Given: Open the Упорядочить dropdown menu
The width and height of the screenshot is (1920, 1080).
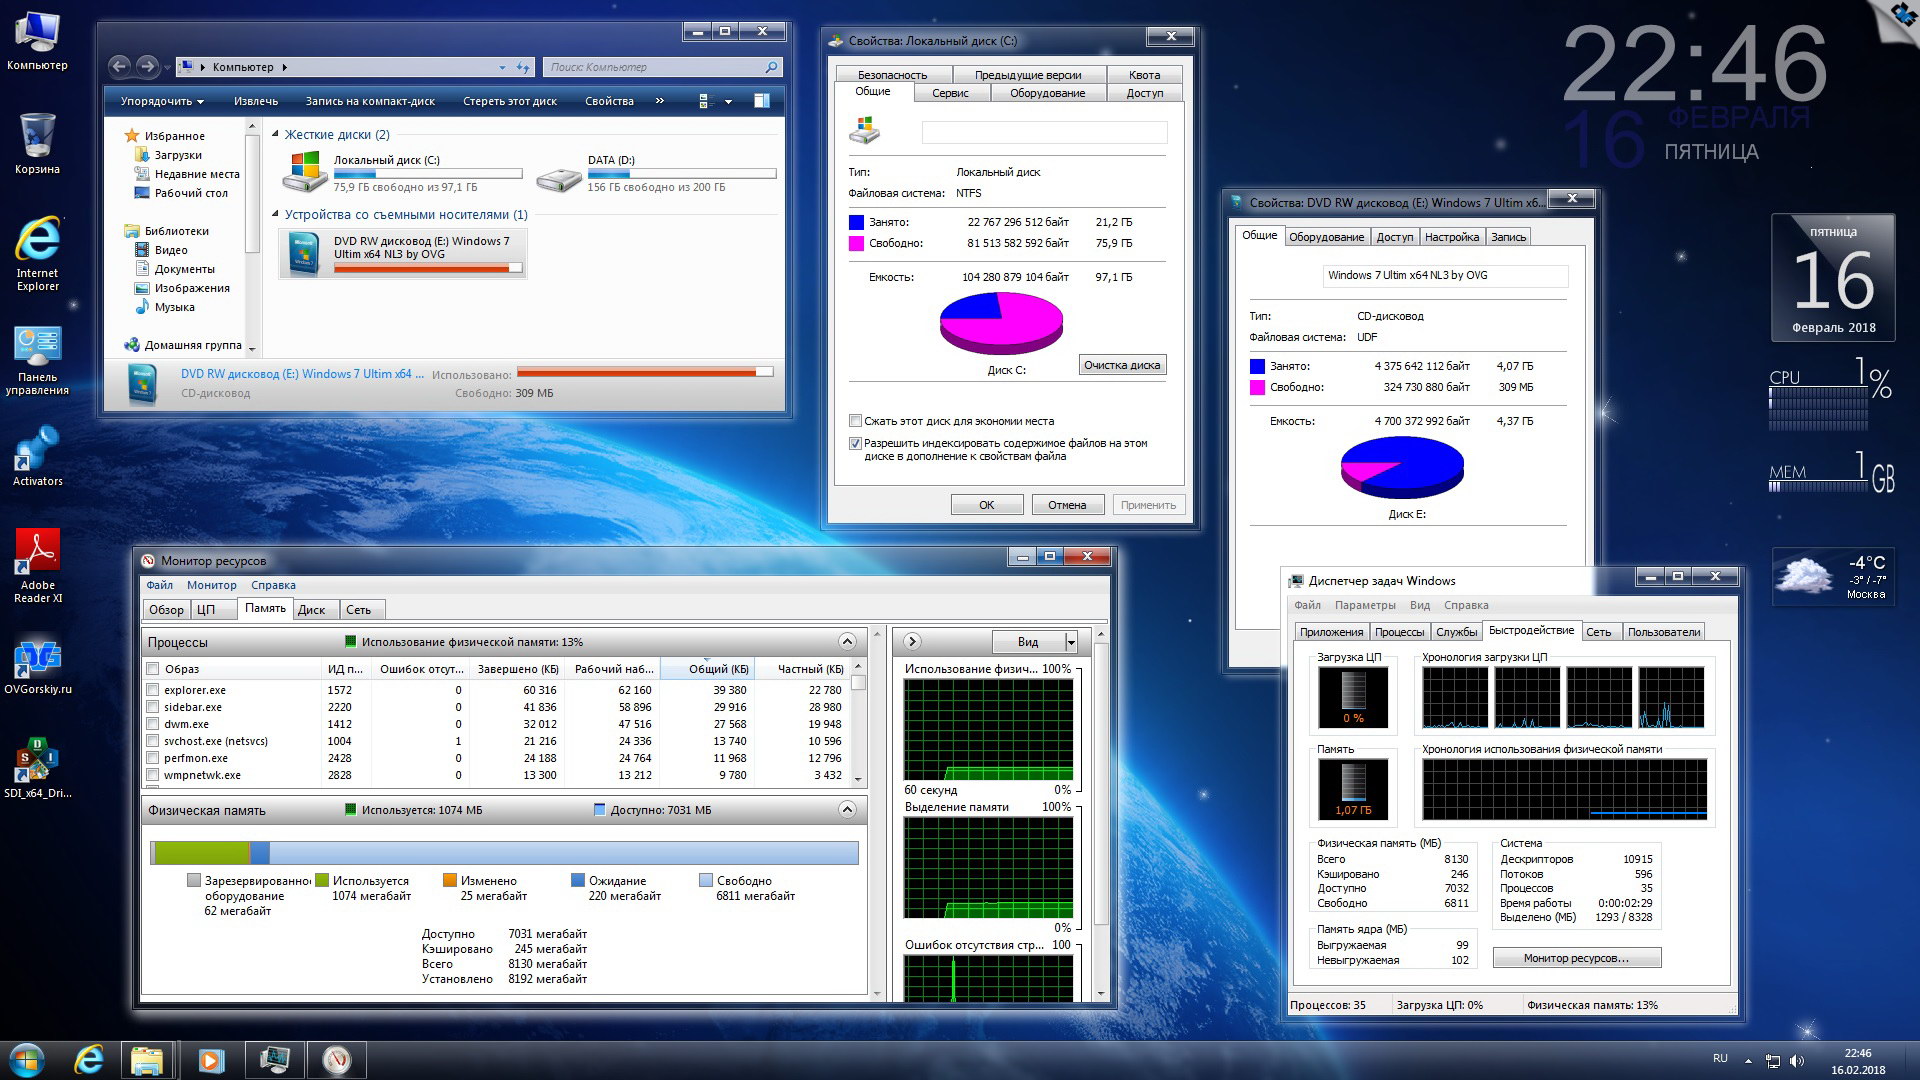Looking at the screenshot, I should point(161,101).
